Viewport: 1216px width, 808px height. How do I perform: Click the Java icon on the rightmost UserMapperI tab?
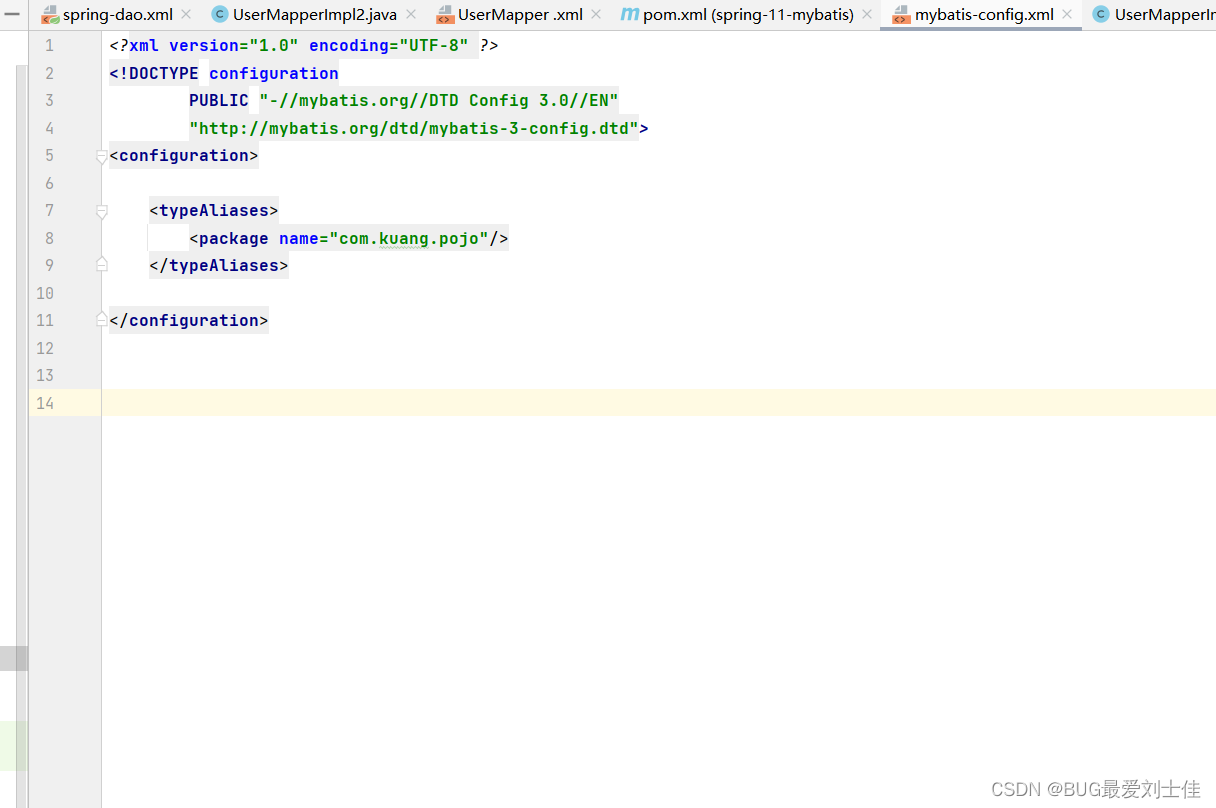[x=1102, y=14]
